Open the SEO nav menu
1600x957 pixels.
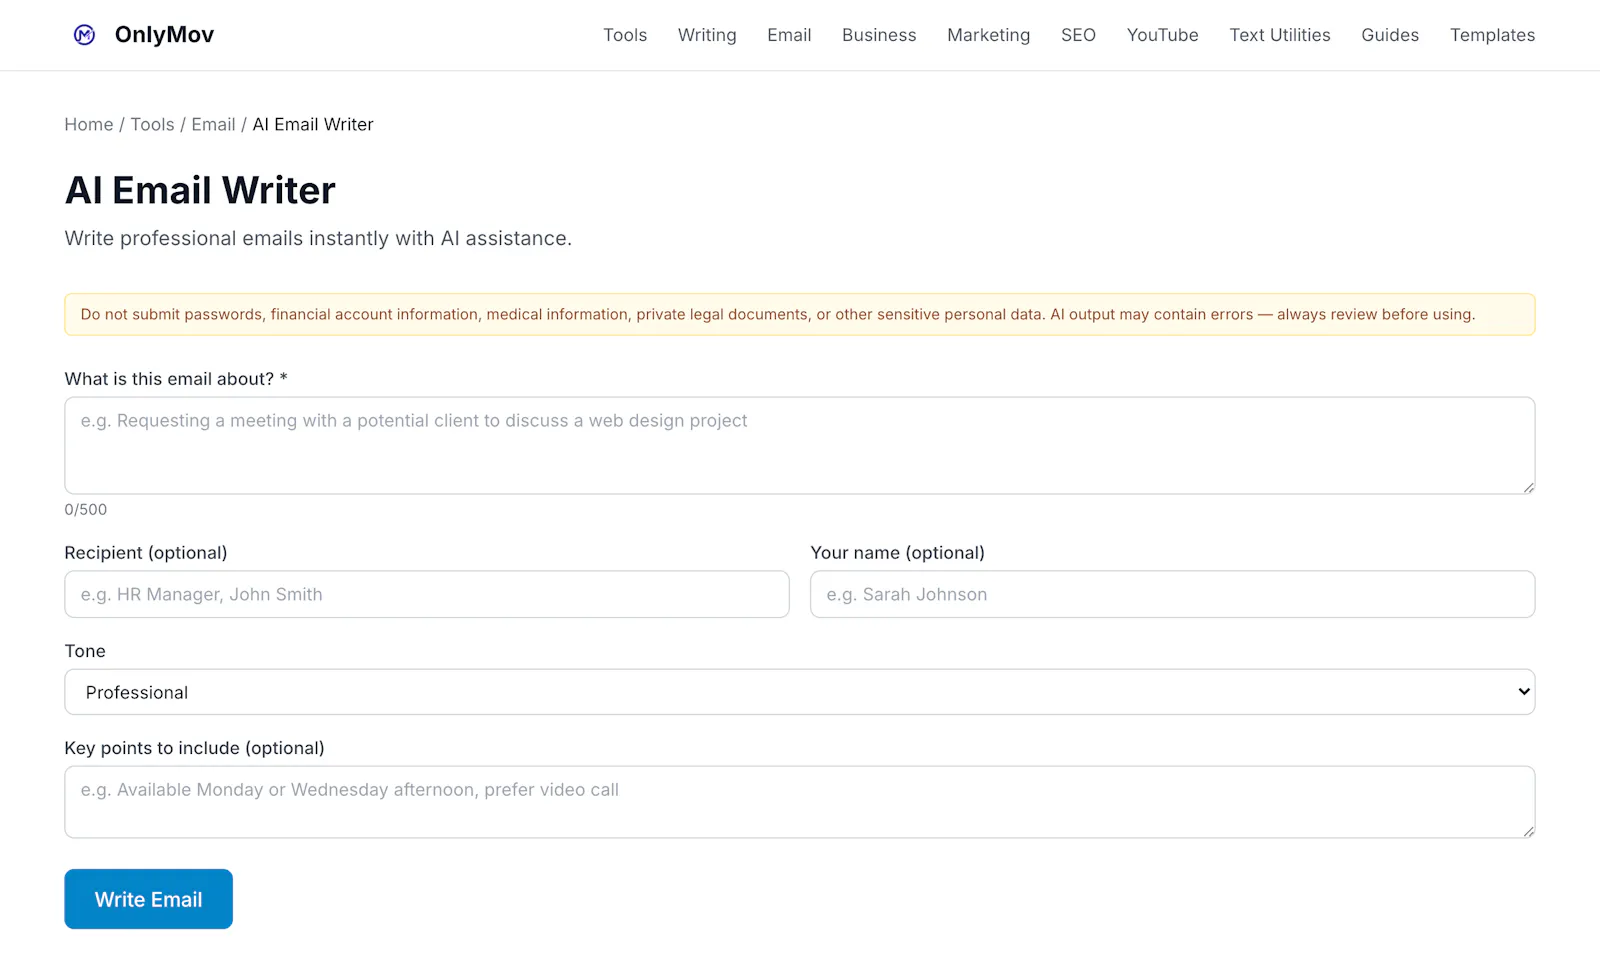(1078, 35)
